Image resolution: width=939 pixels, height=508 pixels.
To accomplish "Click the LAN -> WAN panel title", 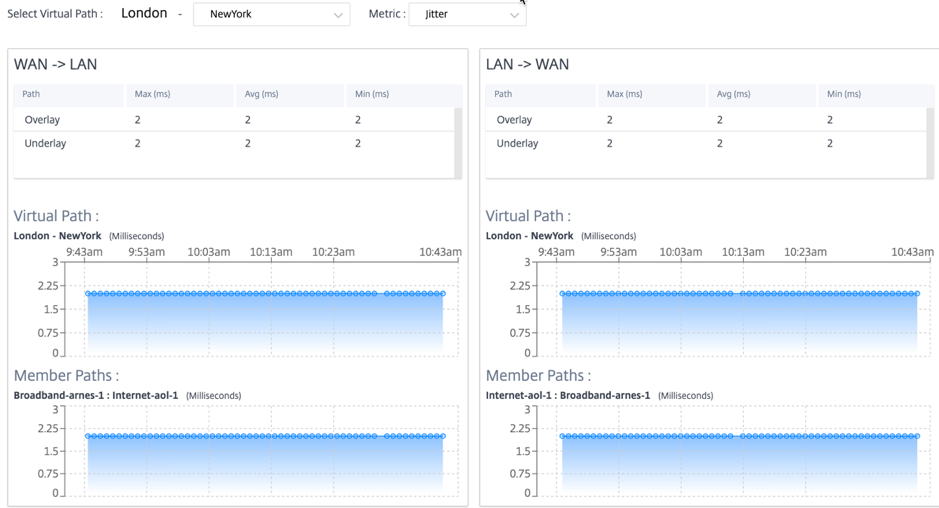I will 527,64.
